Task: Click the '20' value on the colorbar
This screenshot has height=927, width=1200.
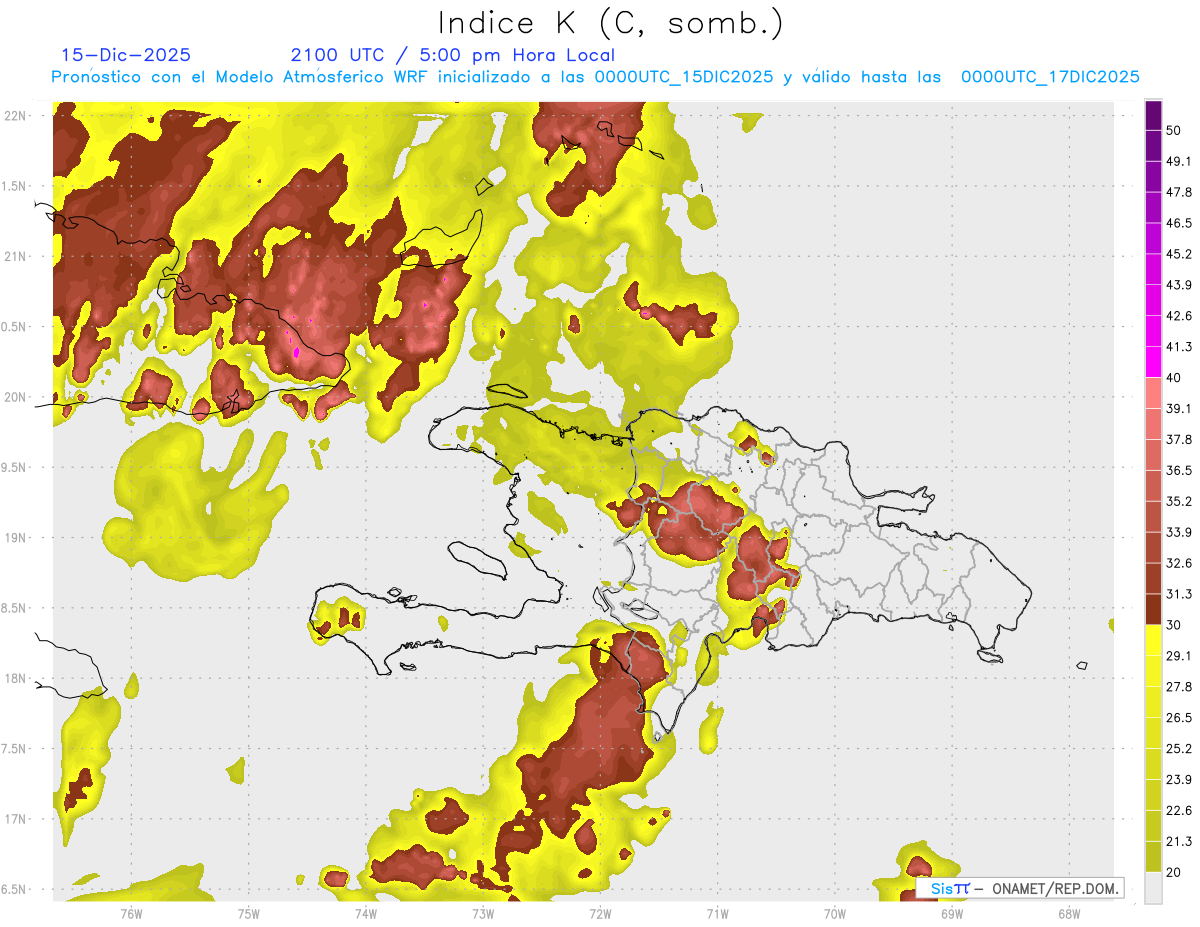Action: 1175,872
